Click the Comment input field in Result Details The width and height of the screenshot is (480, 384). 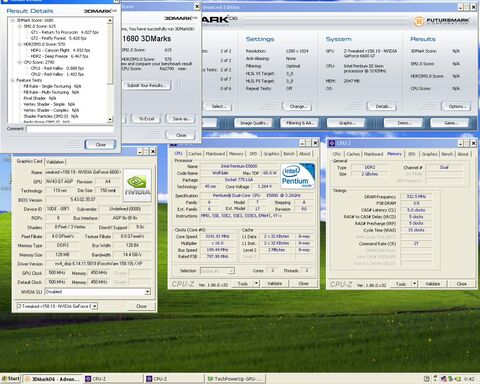tap(70, 129)
